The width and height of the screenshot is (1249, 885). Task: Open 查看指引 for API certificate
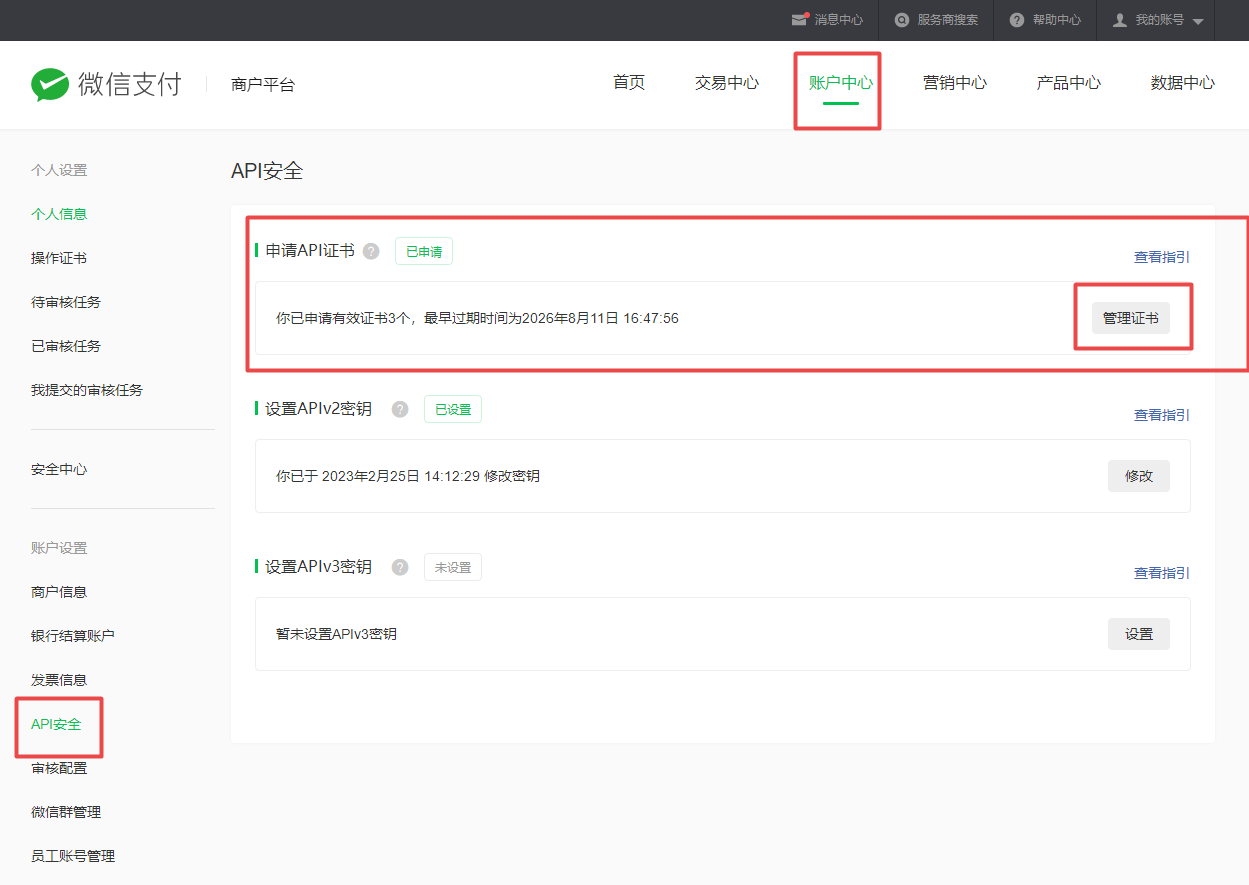1162,257
